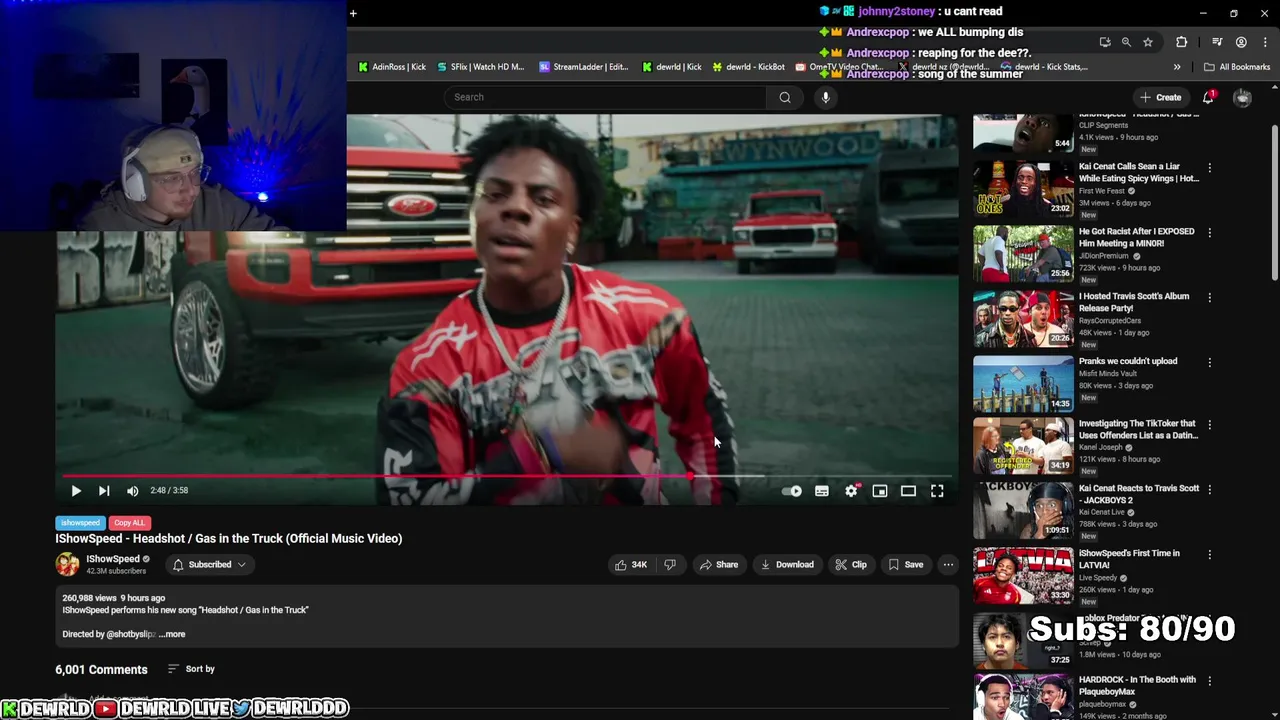Open Kai Cenat Reacts to JACKBOYS 2
Viewport: 1280px width, 720px height.
(x=1139, y=494)
